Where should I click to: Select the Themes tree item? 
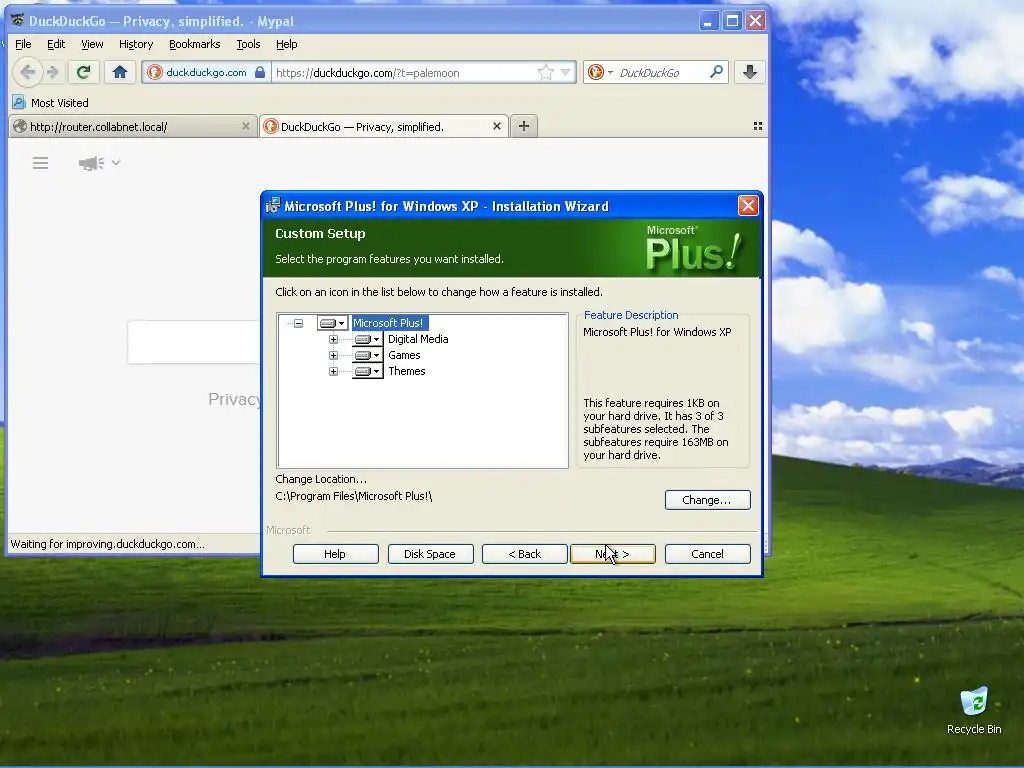coord(407,372)
